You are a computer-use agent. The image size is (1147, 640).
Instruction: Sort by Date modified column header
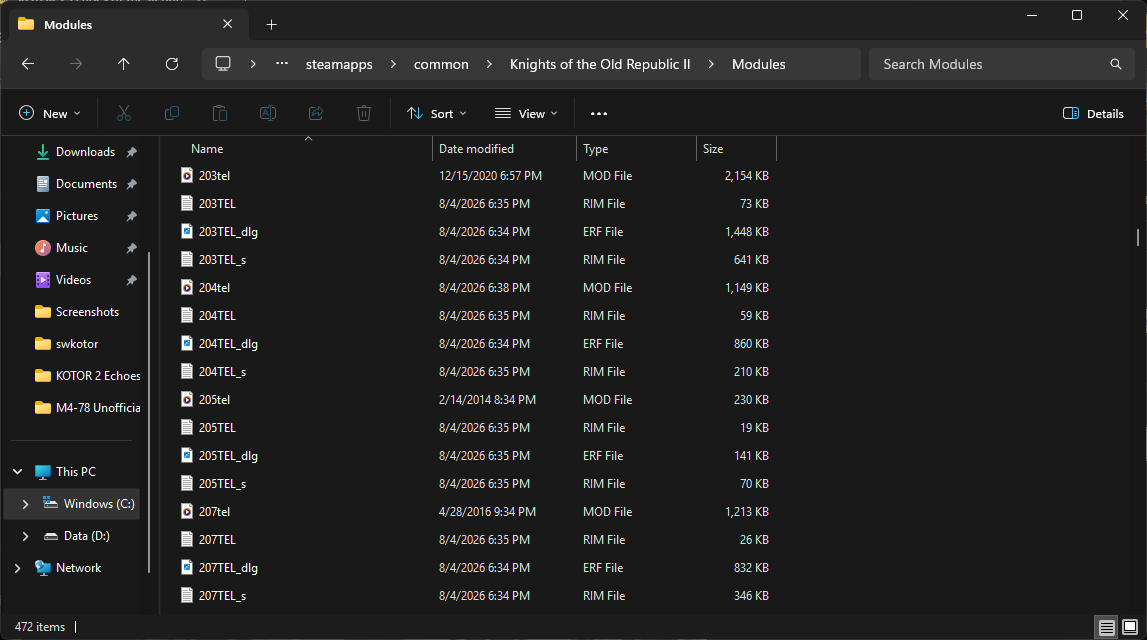coord(505,148)
